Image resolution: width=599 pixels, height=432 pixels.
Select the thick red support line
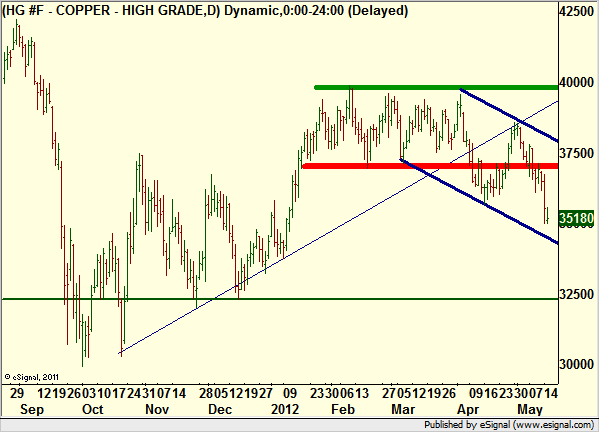430,166
